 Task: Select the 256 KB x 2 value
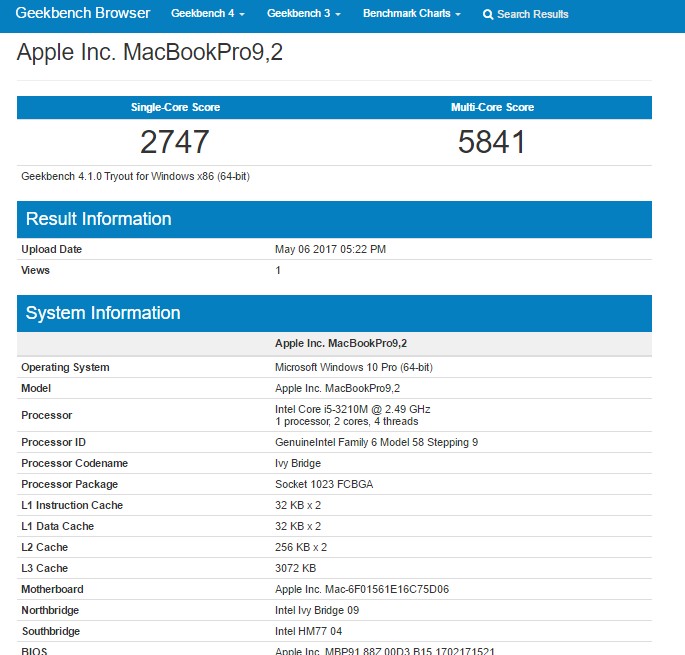(x=301, y=547)
